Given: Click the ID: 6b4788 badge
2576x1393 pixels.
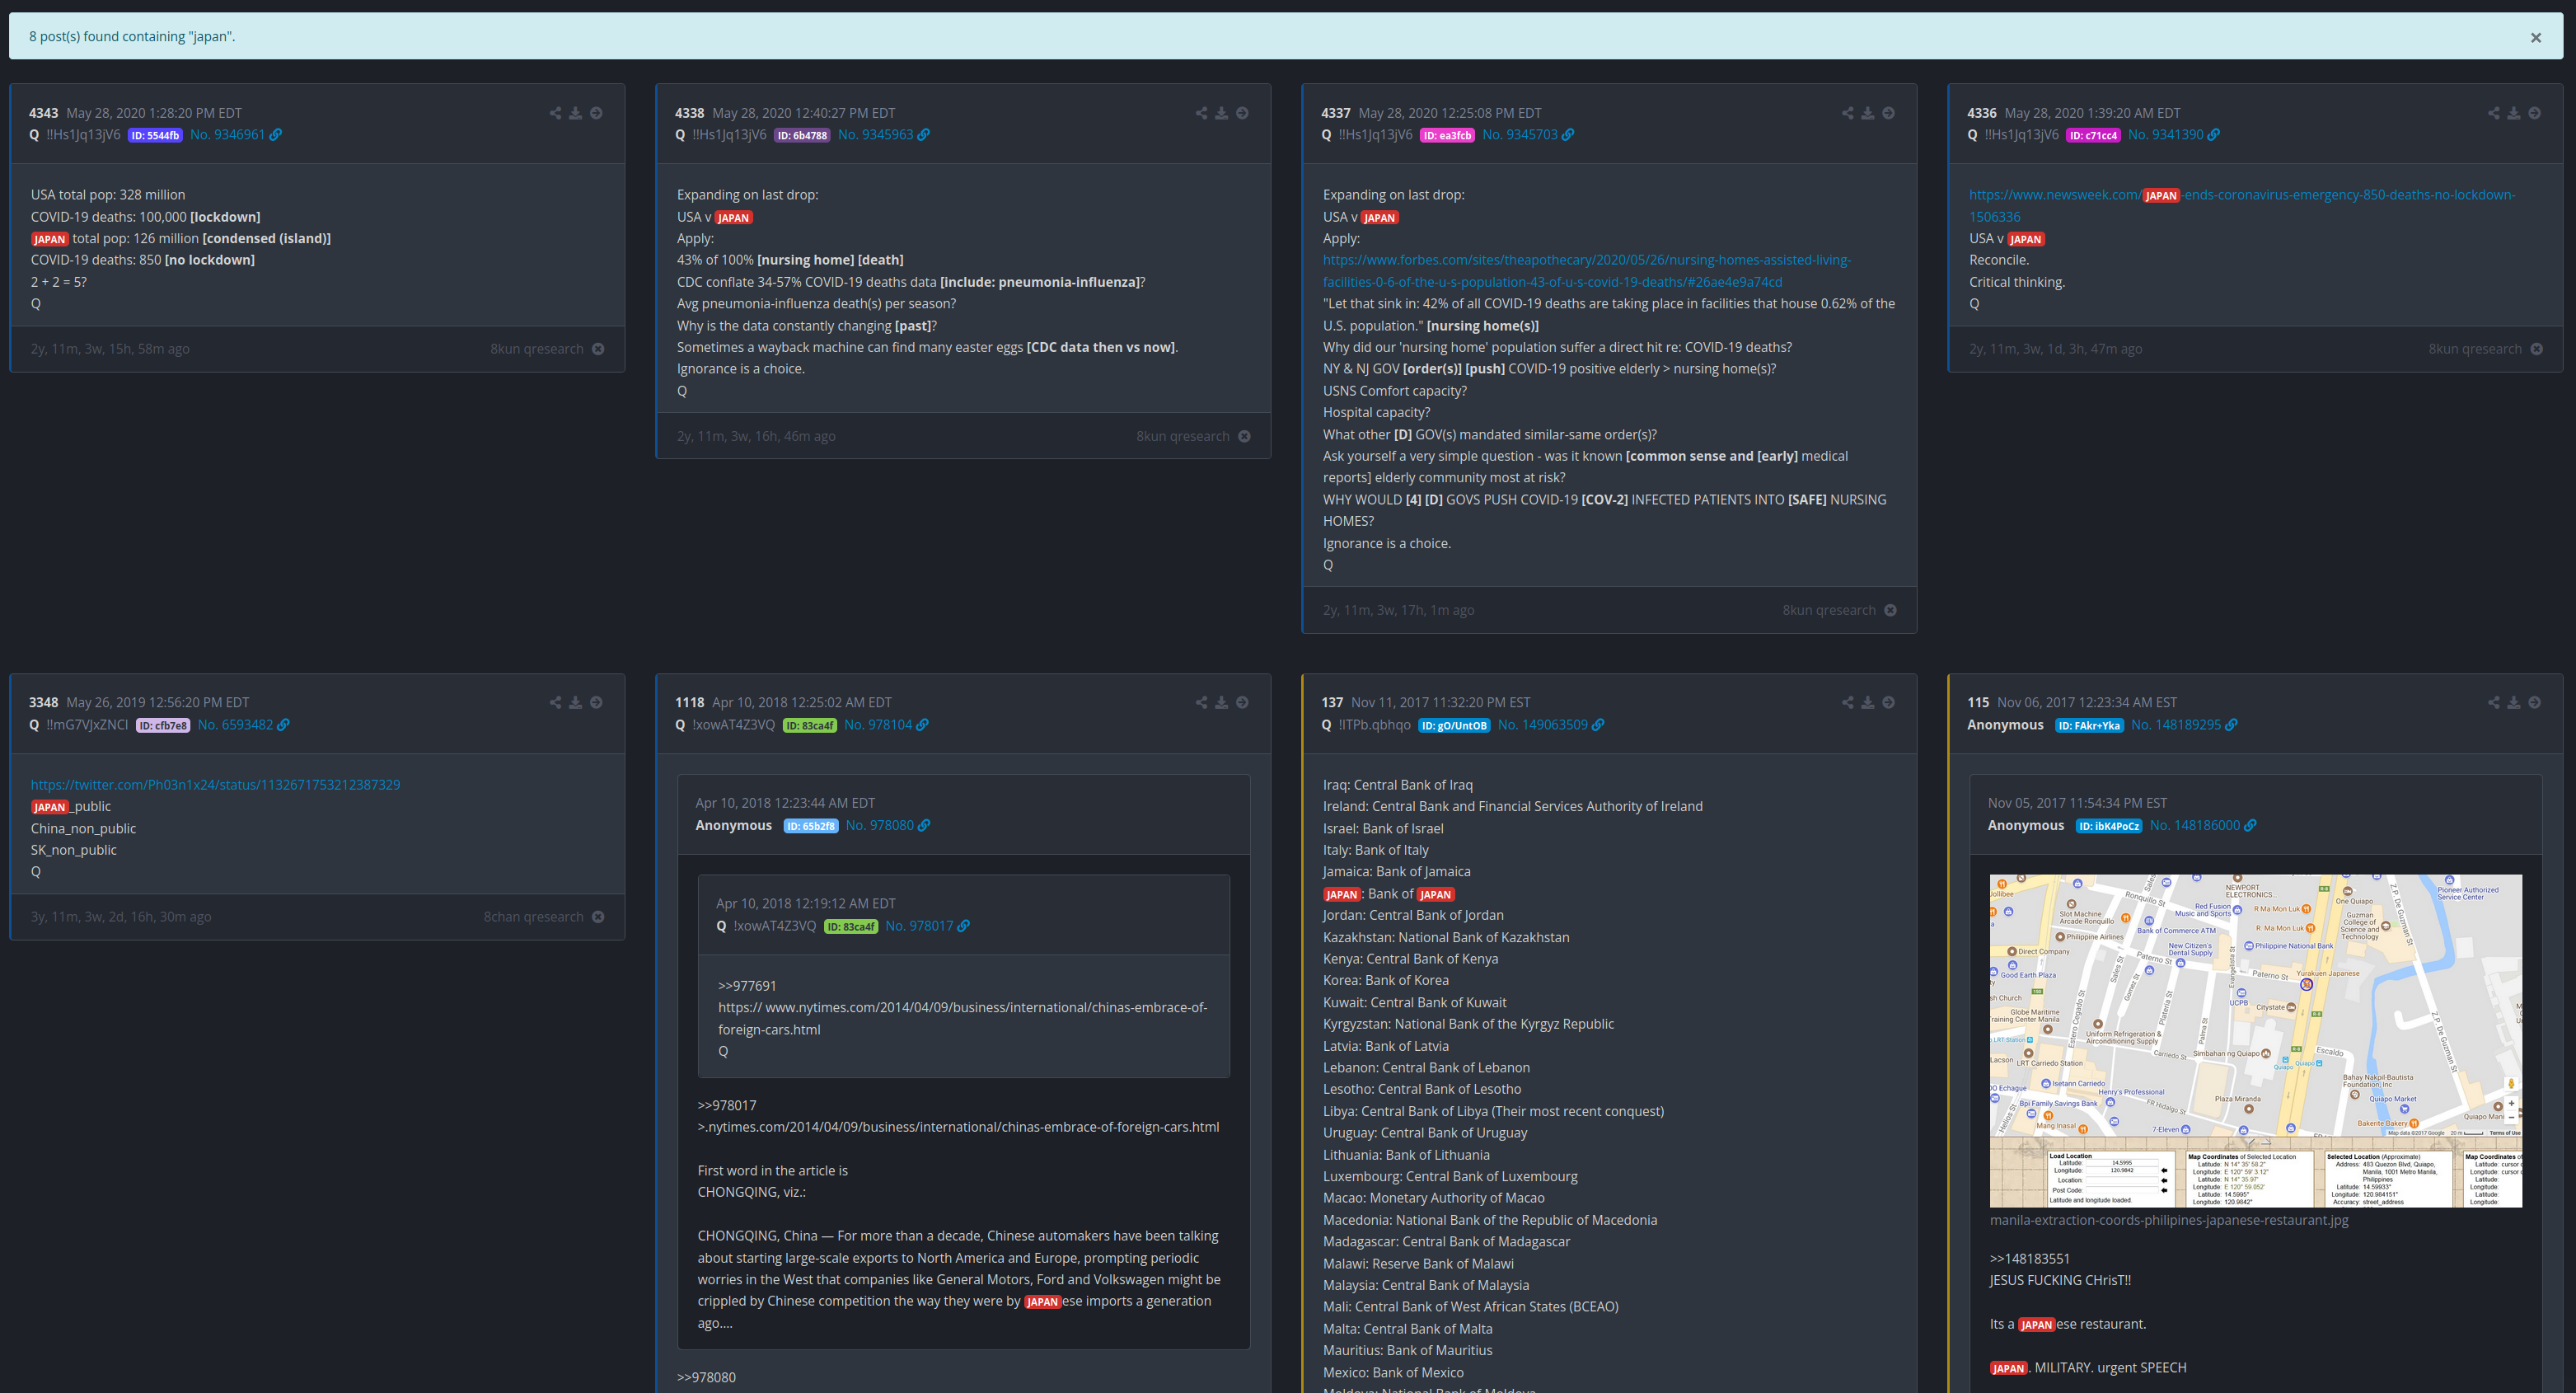Looking at the screenshot, I should pos(802,136).
